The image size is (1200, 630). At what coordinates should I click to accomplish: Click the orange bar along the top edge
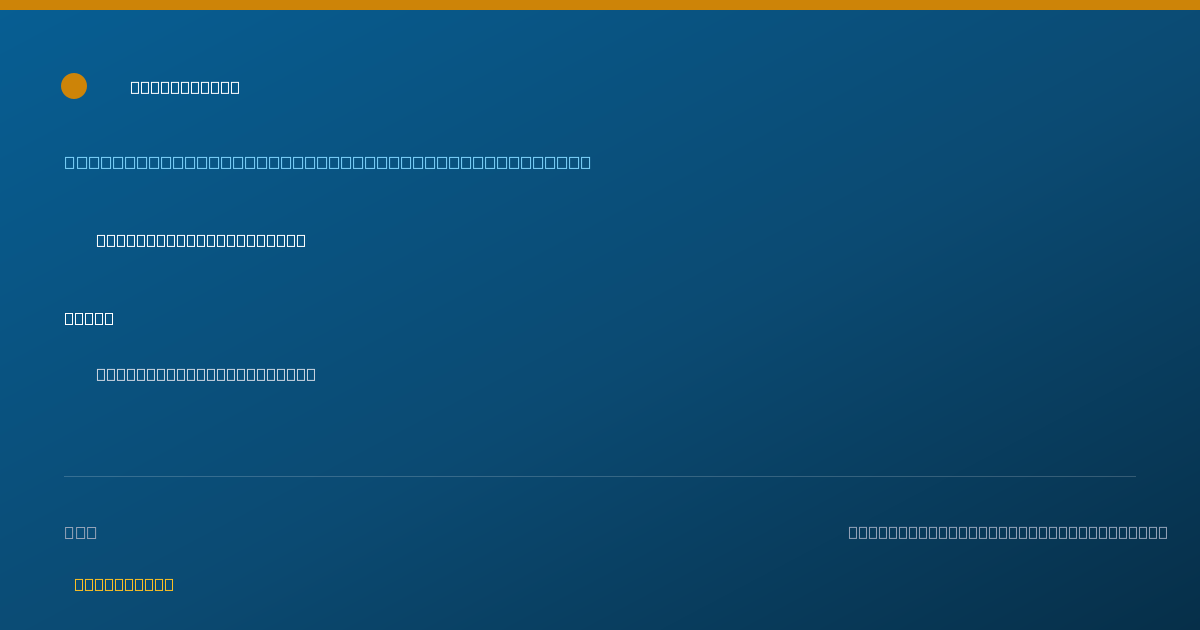tap(600, 5)
